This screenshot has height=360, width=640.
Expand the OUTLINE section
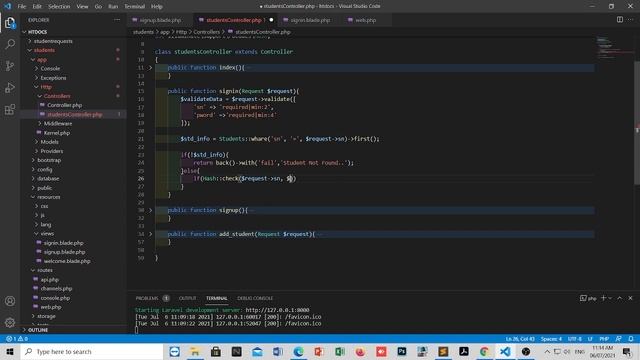38,330
